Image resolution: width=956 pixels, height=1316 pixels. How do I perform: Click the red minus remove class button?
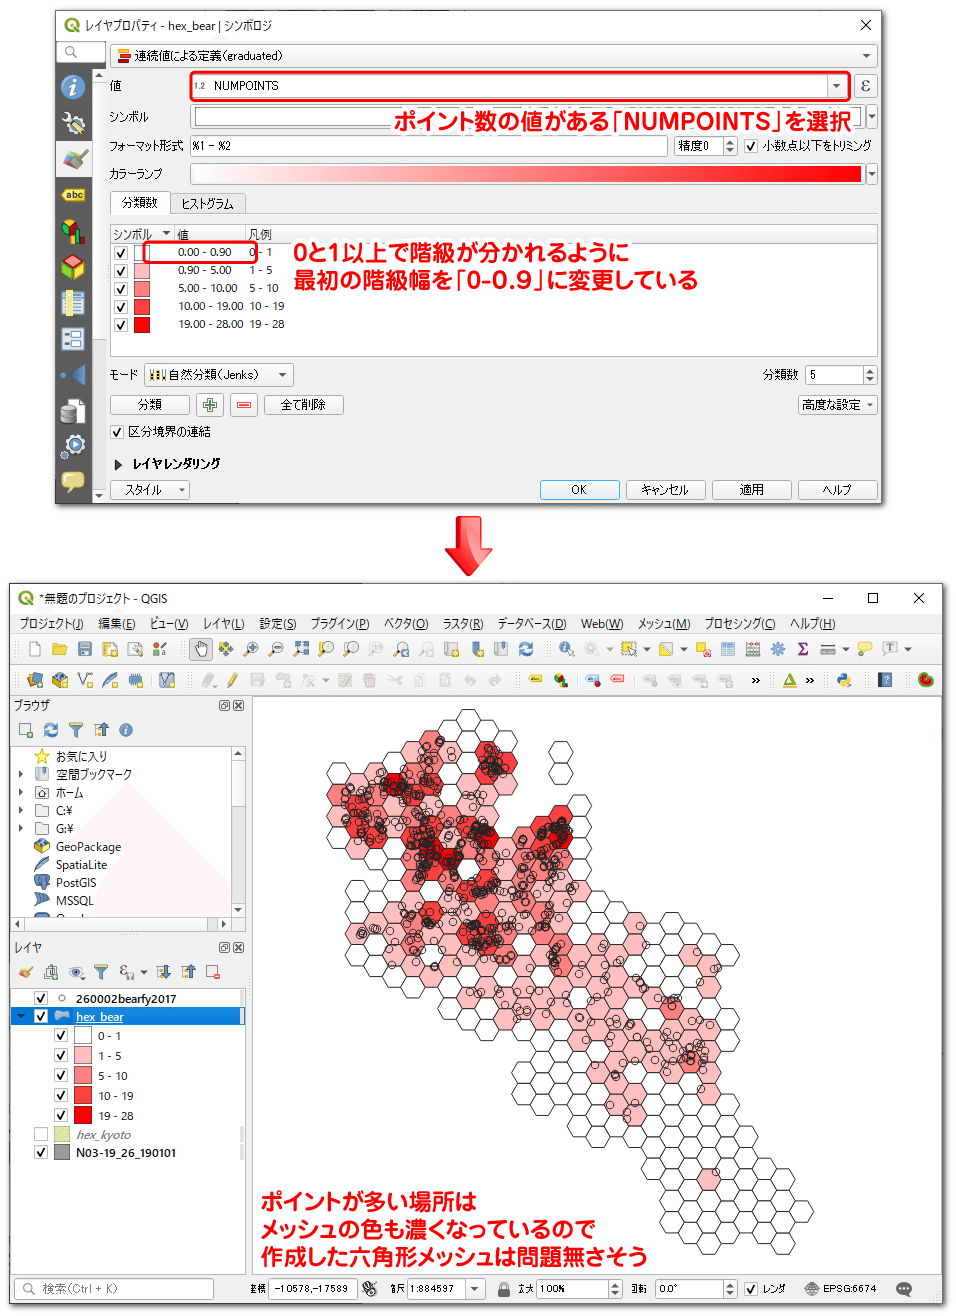(244, 405)
